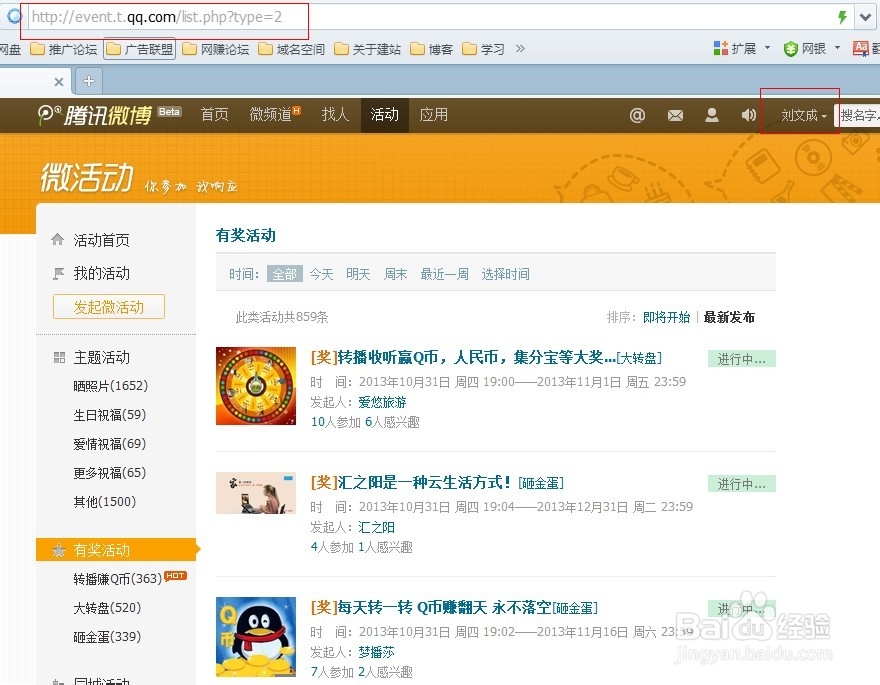Sort activities by 最新发布
This screenshot has width=880, height=685.
coord(729,318)
